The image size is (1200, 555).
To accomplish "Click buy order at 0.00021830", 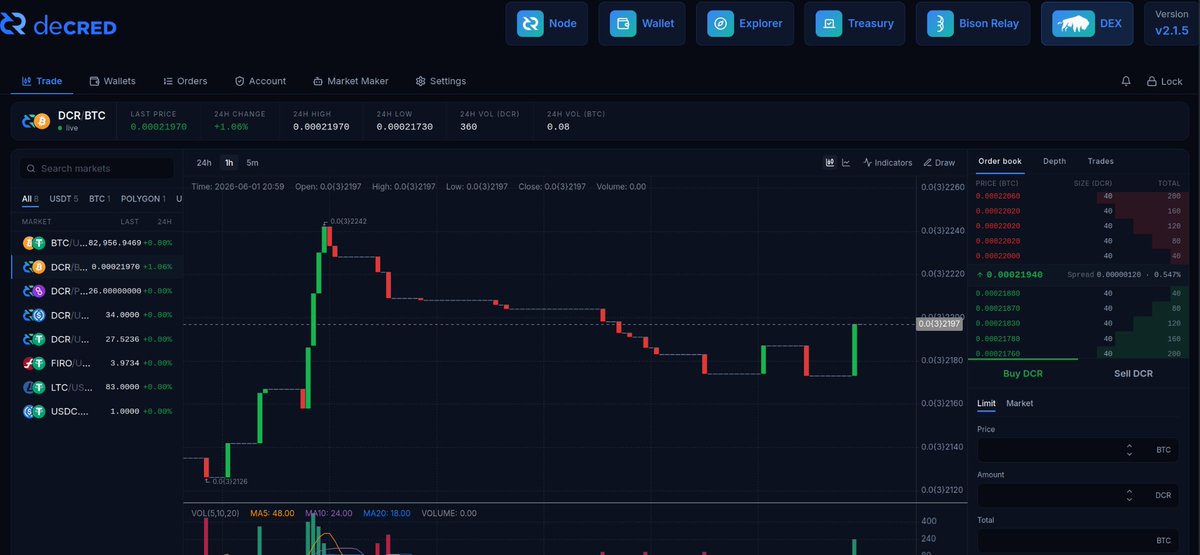I will [1078, 323].
